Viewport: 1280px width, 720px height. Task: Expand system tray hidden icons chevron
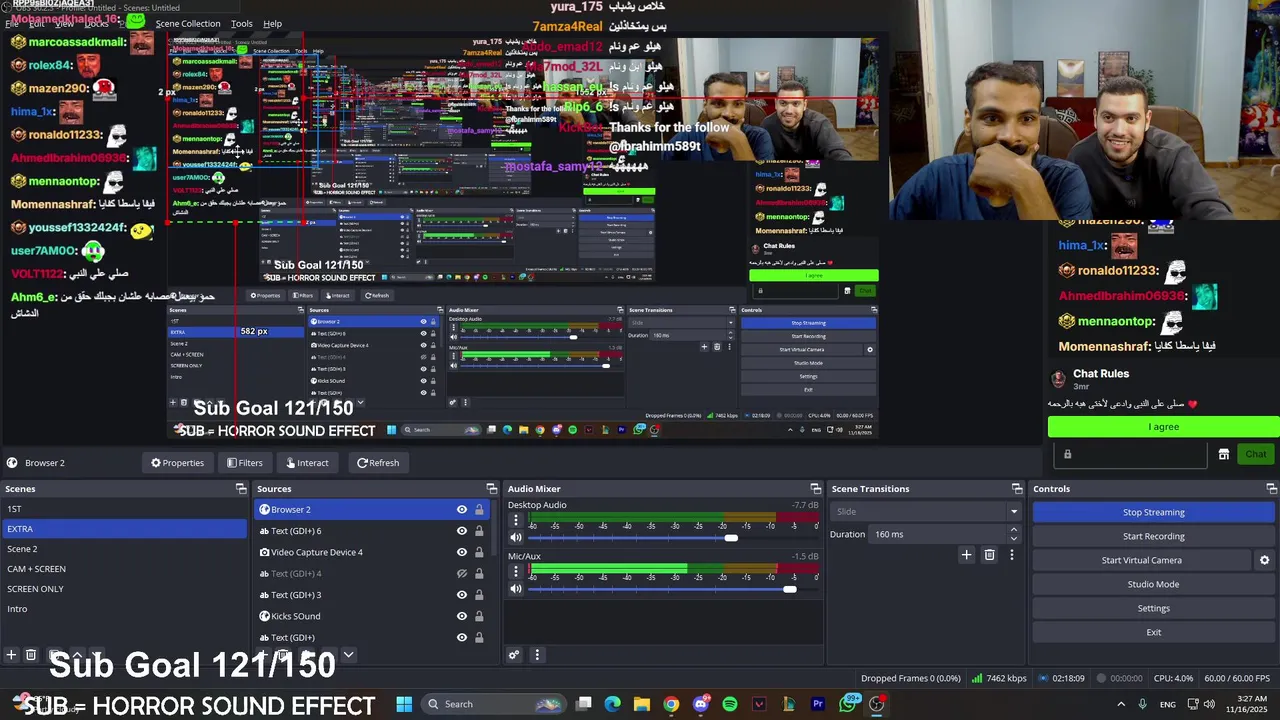pyautogui.click(x=1120, y=704)
